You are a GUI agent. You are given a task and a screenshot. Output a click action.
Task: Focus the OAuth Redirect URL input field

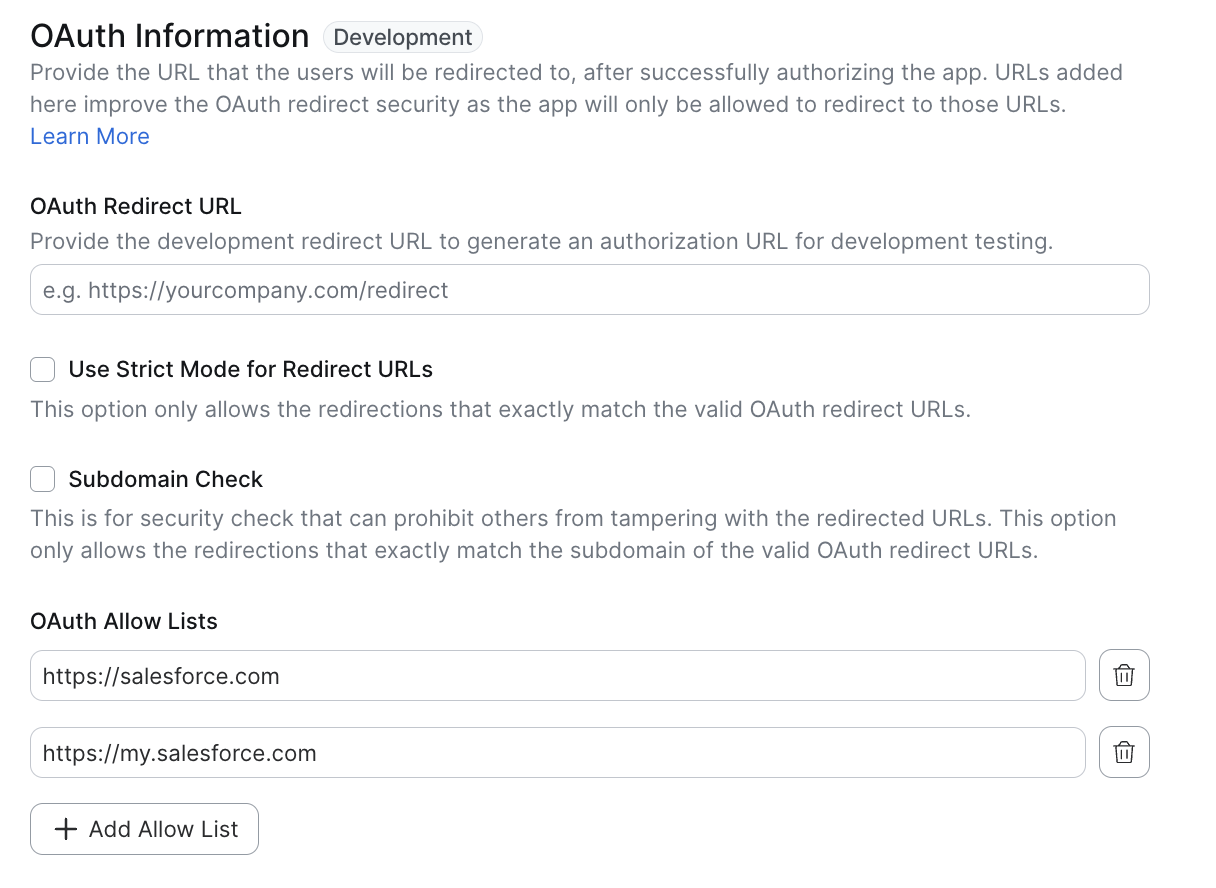589,290
